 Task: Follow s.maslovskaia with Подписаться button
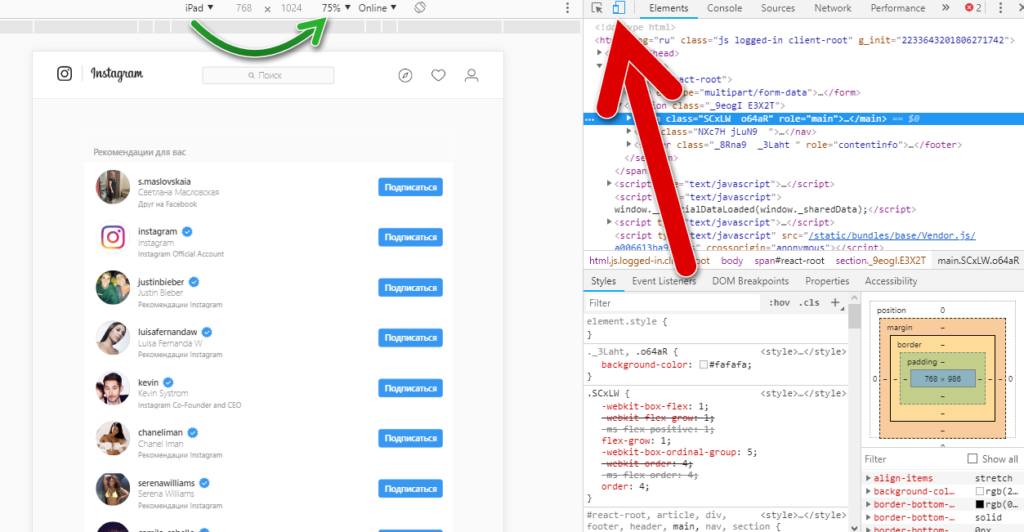pos(410,187)
